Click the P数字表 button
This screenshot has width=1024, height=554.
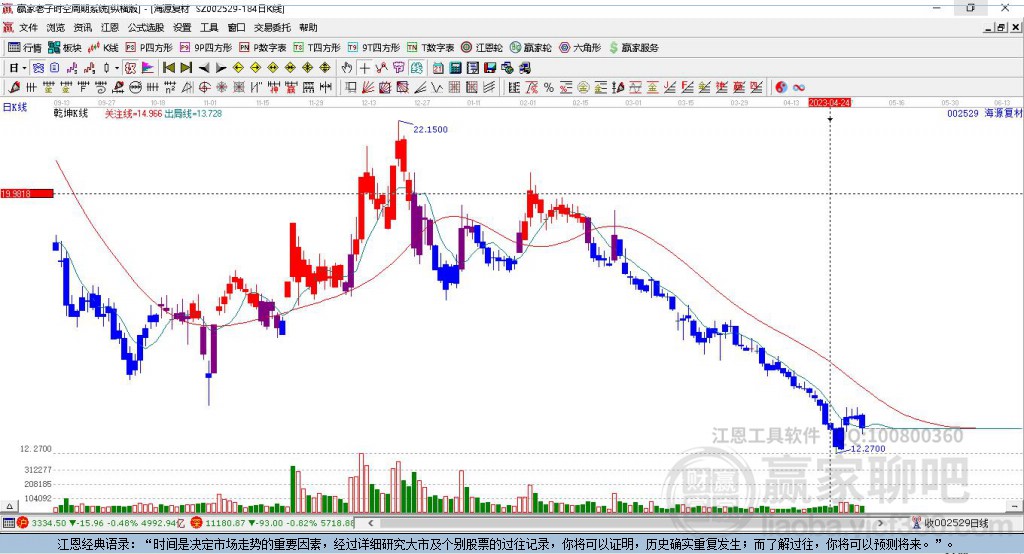coord(263,48)
